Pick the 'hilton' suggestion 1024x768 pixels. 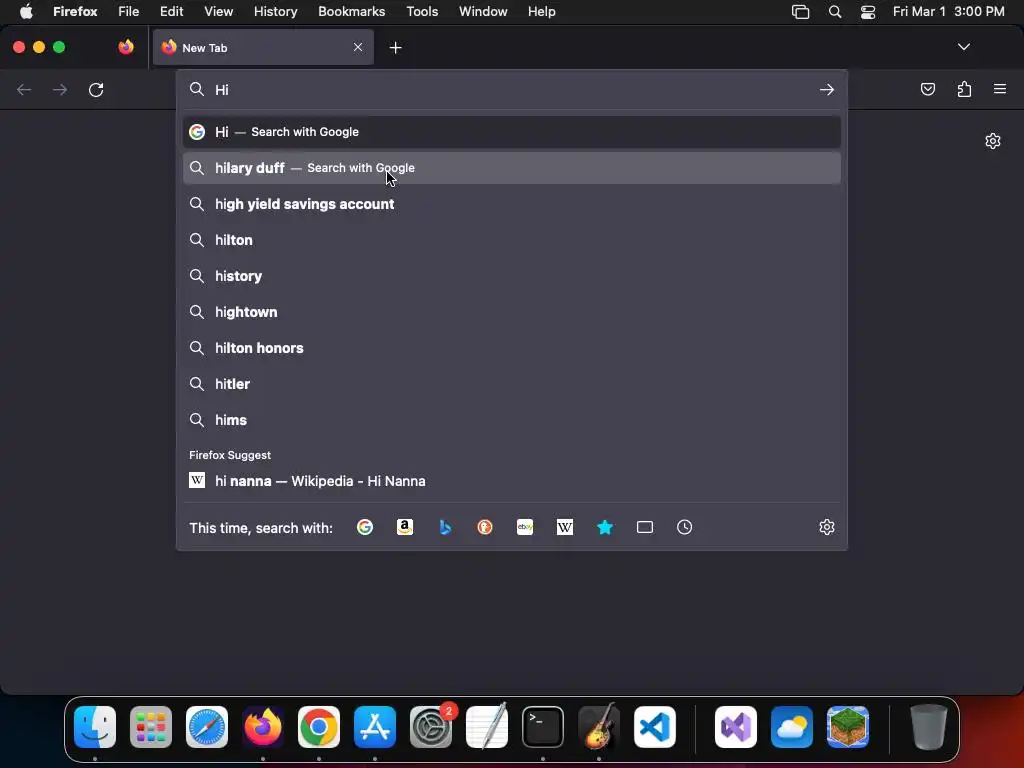(x=512, y=240)
